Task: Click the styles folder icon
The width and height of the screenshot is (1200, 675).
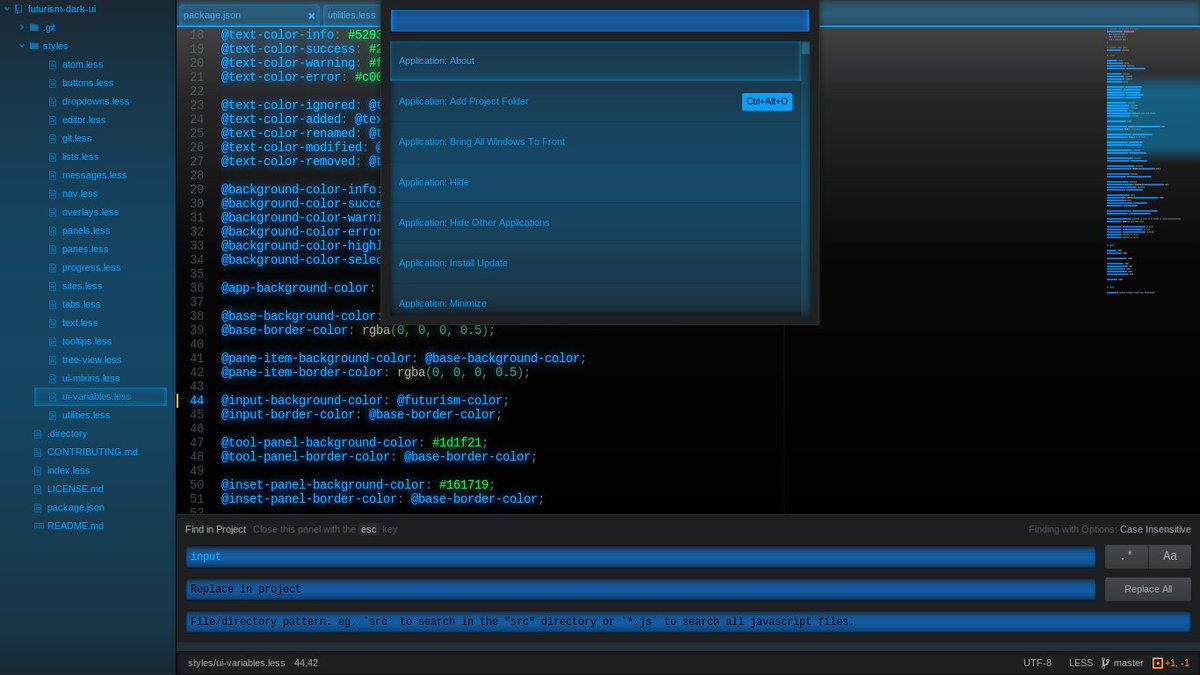Action: [x=34, y=46]
